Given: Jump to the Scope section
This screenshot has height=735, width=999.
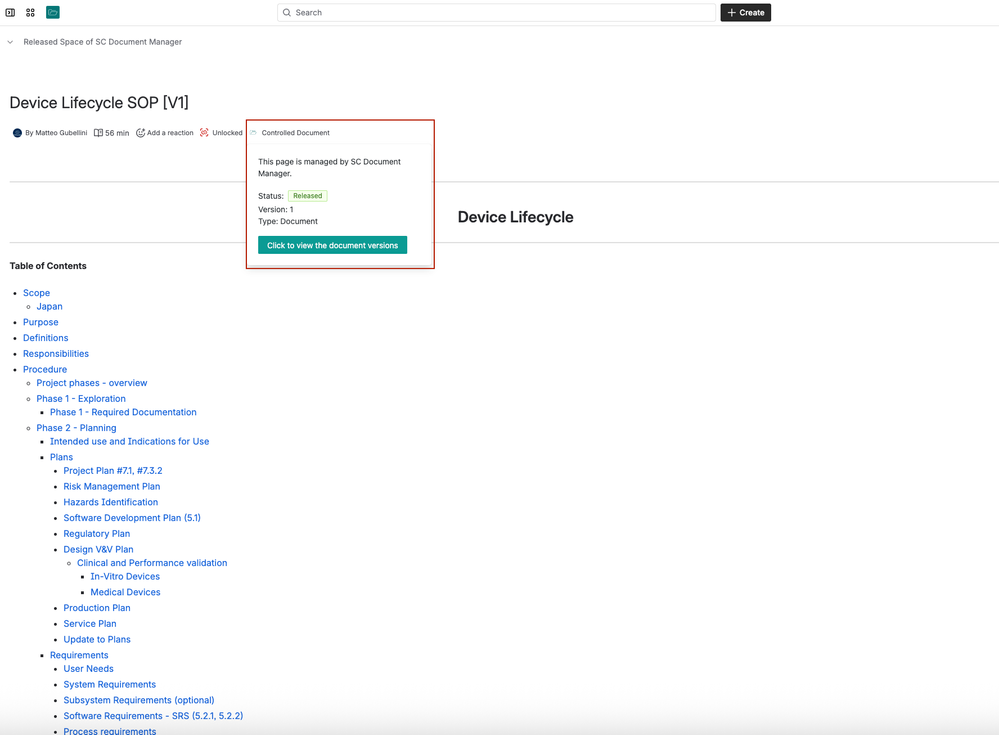Looking at the screenshot, I should point(36,293).
